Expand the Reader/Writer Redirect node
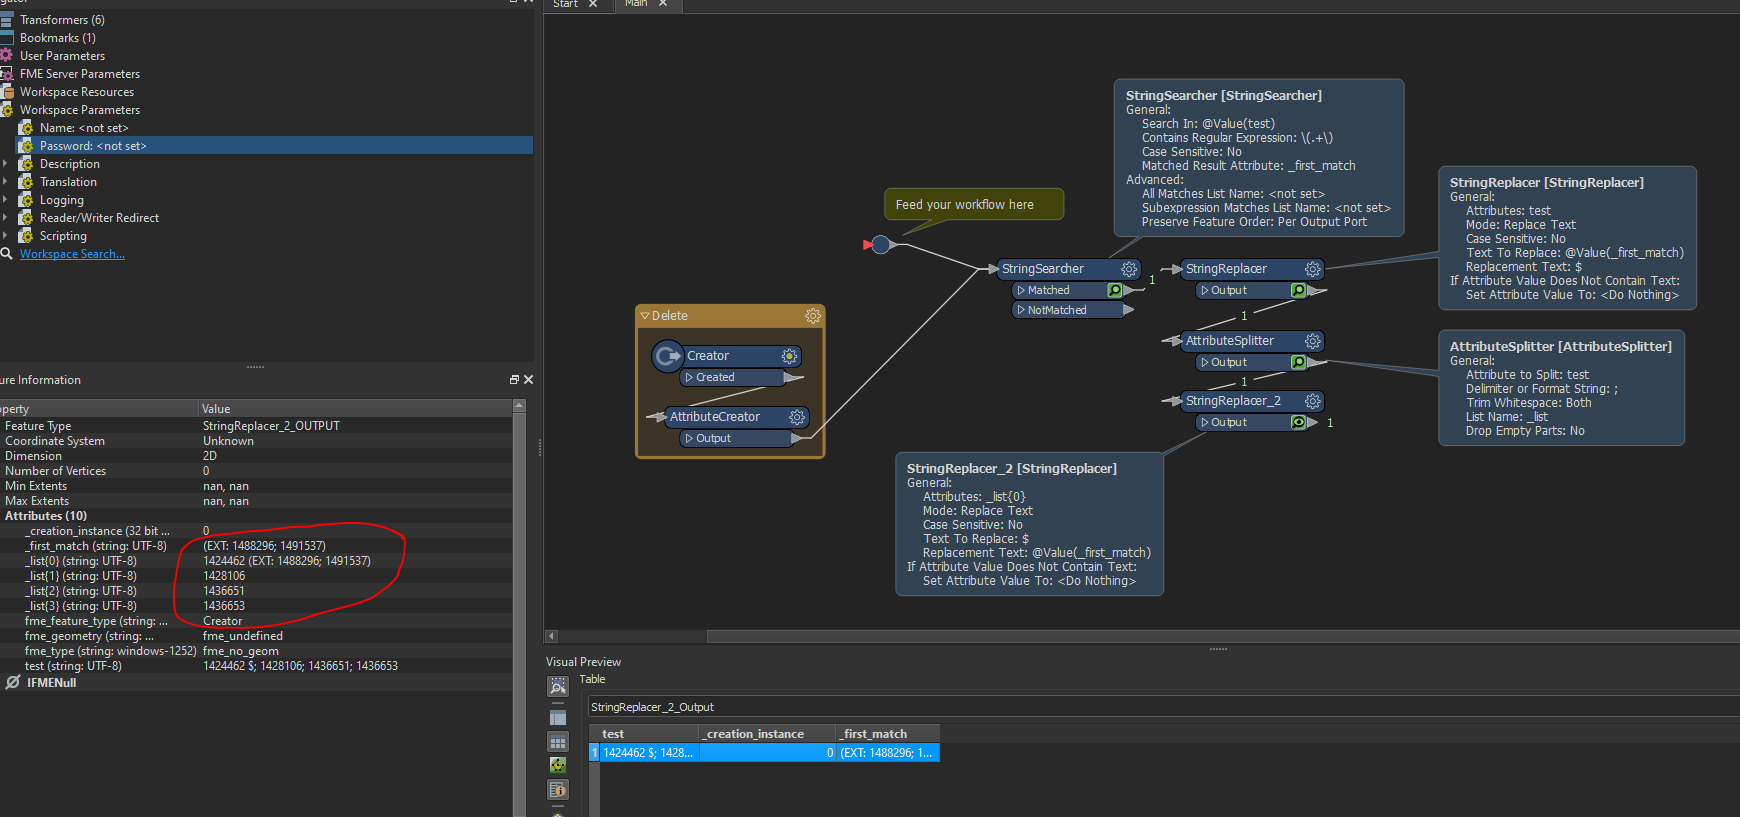The image size is (1740, 817). 5,218
